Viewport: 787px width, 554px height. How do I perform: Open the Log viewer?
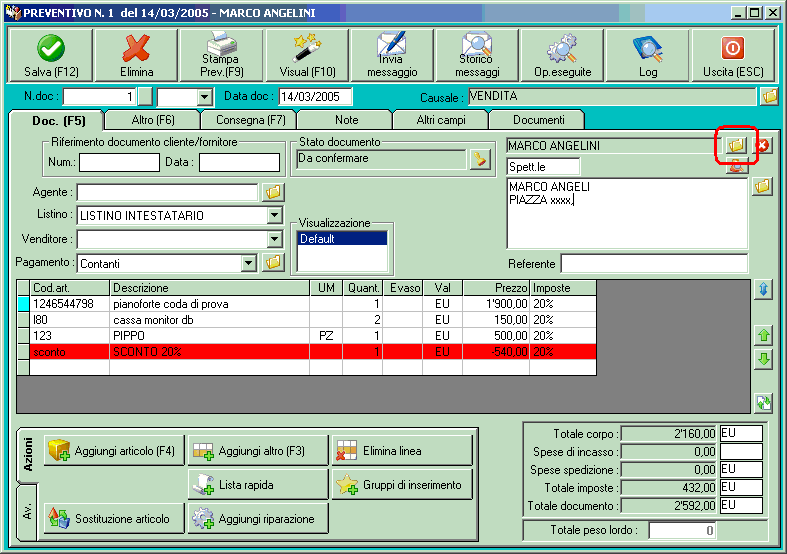(647, 55)
